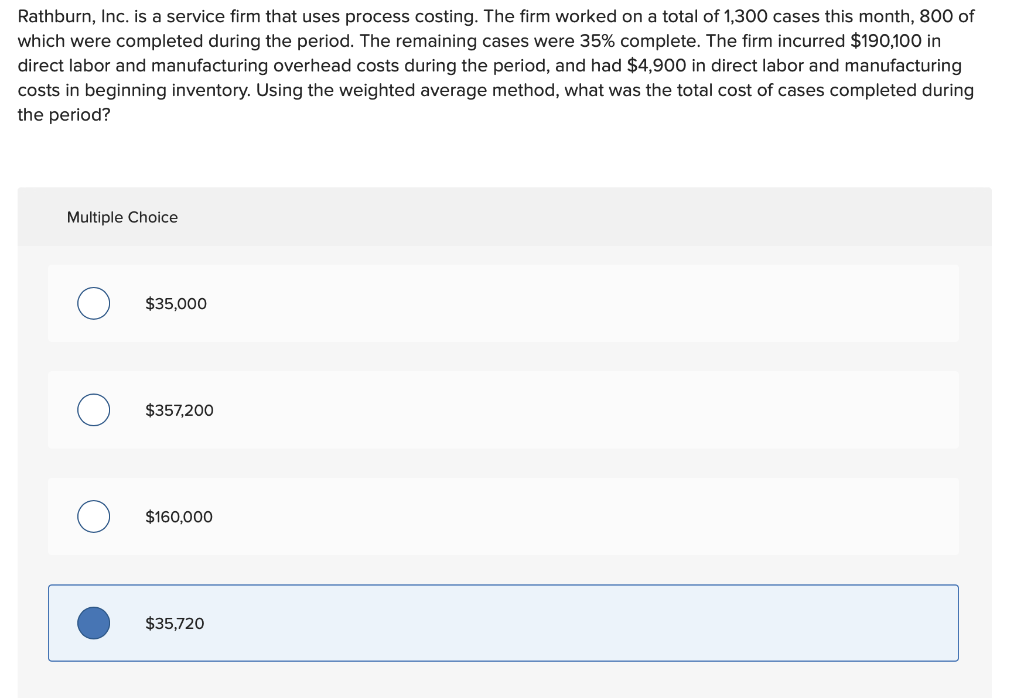
Task: Click the $35,720 answer text label
Action: click(x=174, y=623)
